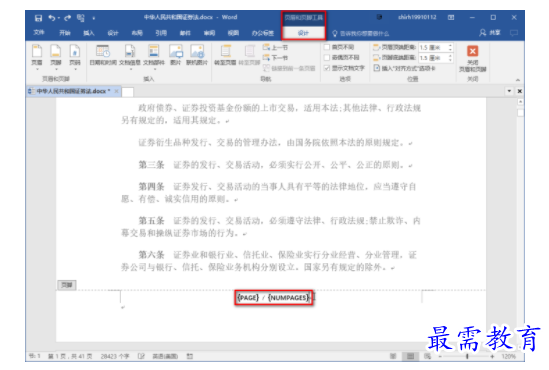Switch to the 邮件 (Mailings) tab
Viewport: 549px width, 370px height.
(x=185, y=33)
